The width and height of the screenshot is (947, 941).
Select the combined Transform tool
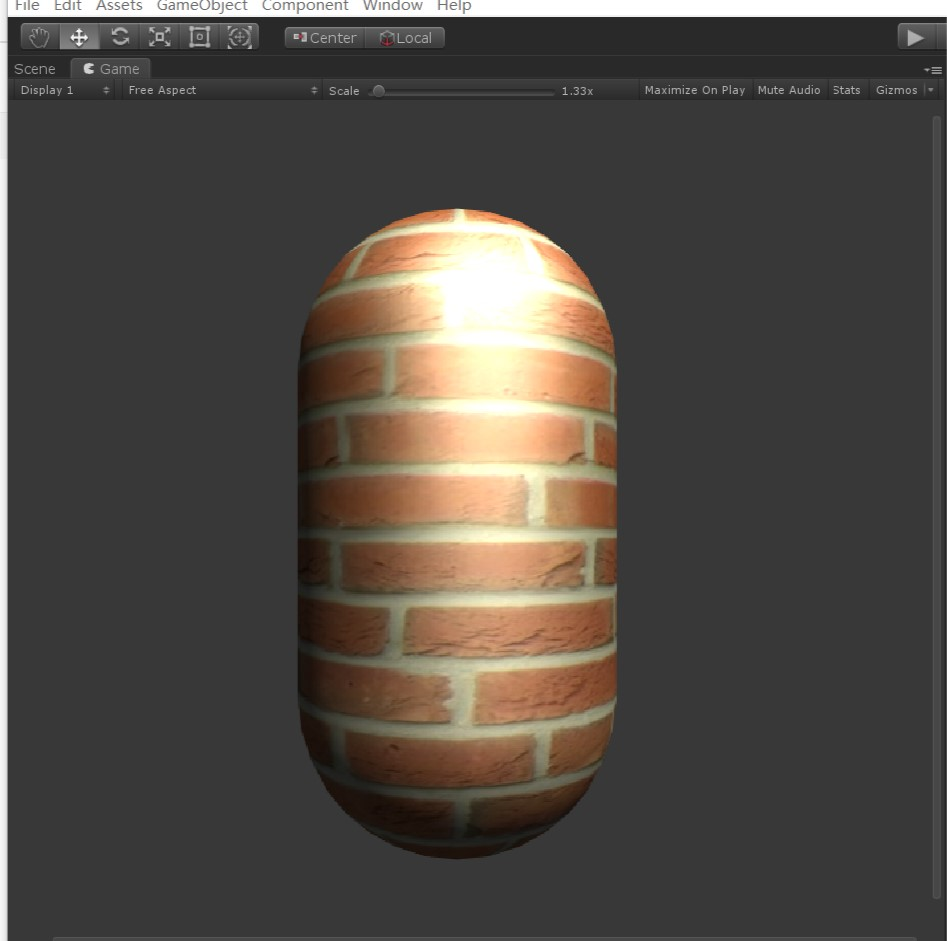click(239, 36)
